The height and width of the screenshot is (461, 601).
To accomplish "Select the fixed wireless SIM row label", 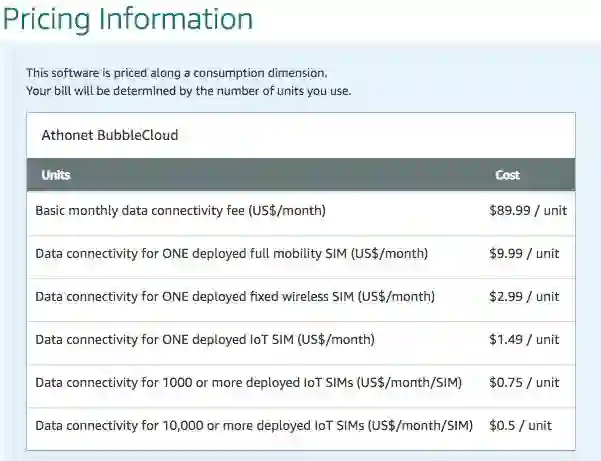I will click(235, 297).
